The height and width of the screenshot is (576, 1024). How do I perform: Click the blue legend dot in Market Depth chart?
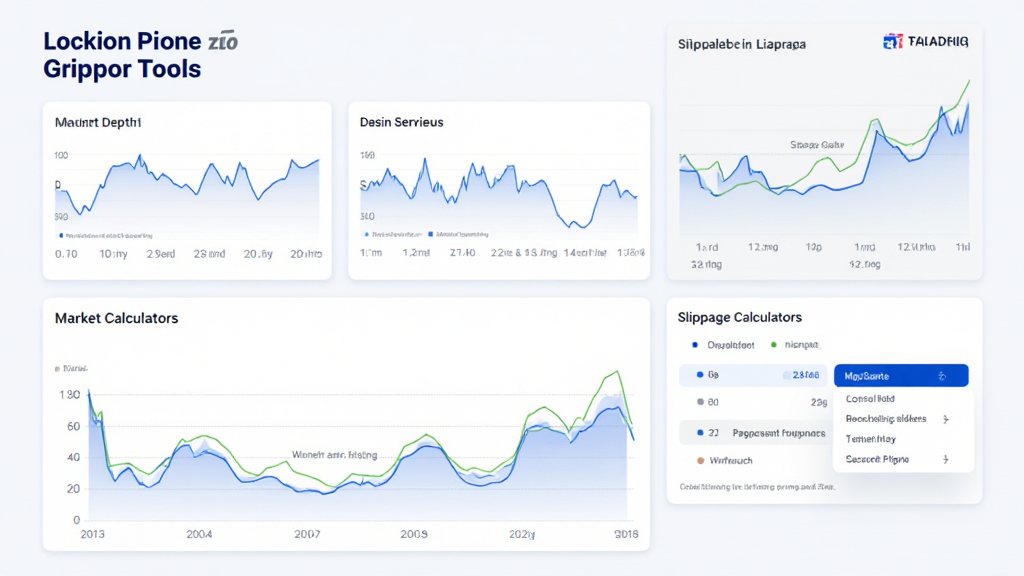tap(62, 236)
